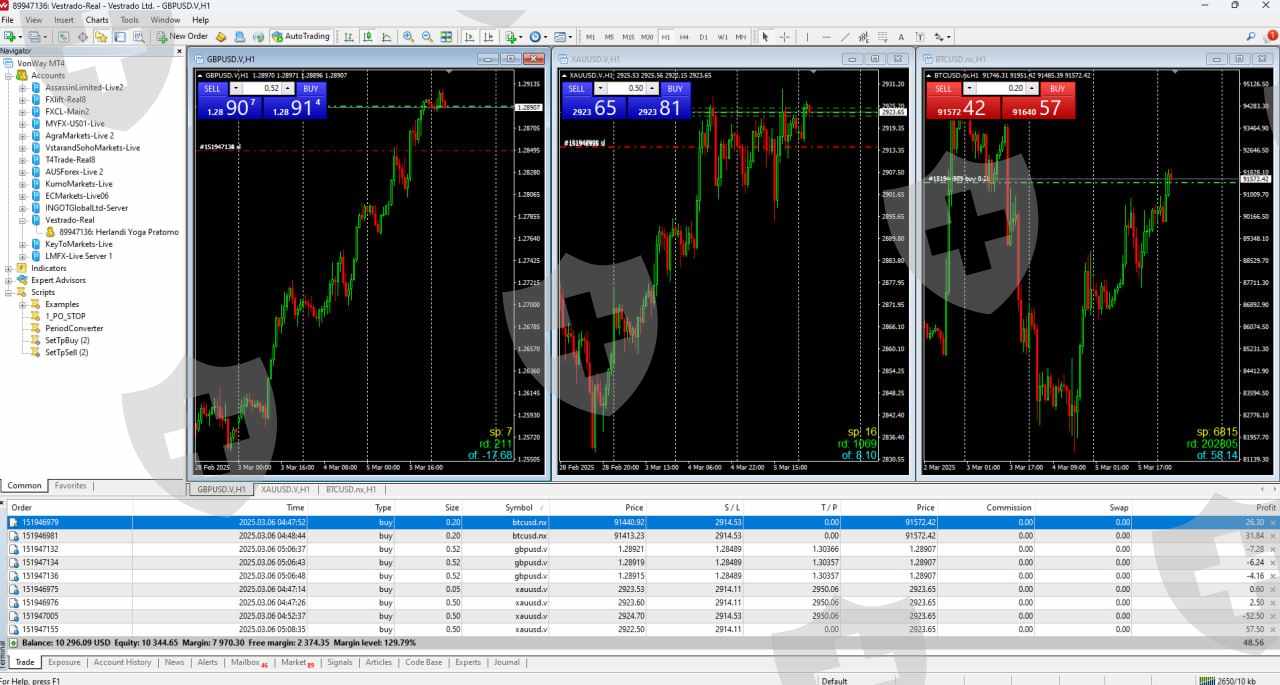Collapse the Vestrado-Real account node
Screen dimensions: 1280x685
[23, 220]
